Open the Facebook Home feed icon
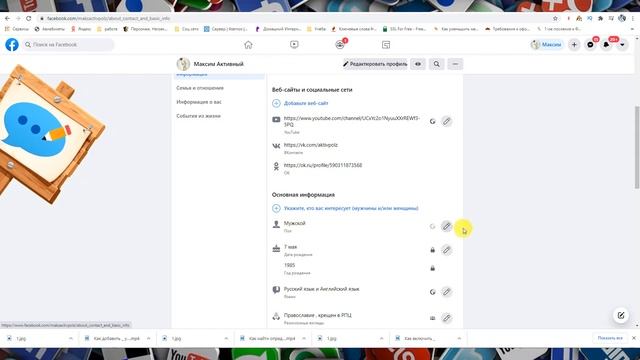The image size is (640, 360). point(248,44)
